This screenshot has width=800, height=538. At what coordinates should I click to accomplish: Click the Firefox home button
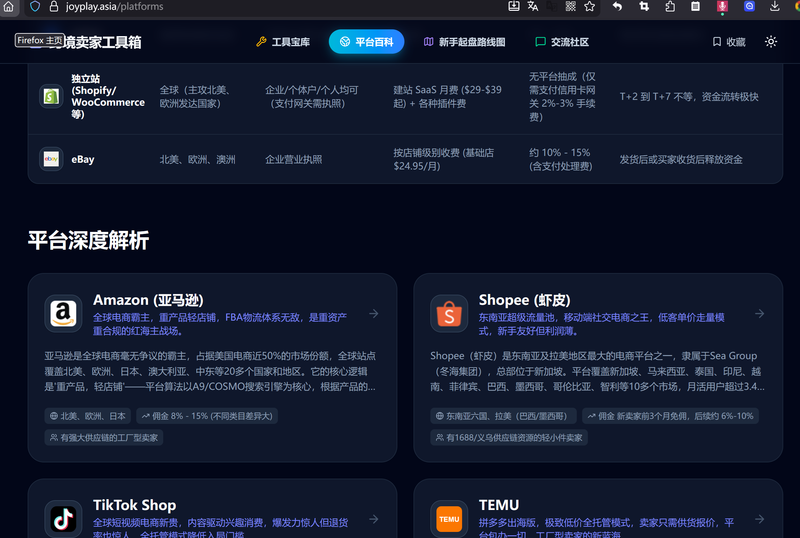pos(9,7)
